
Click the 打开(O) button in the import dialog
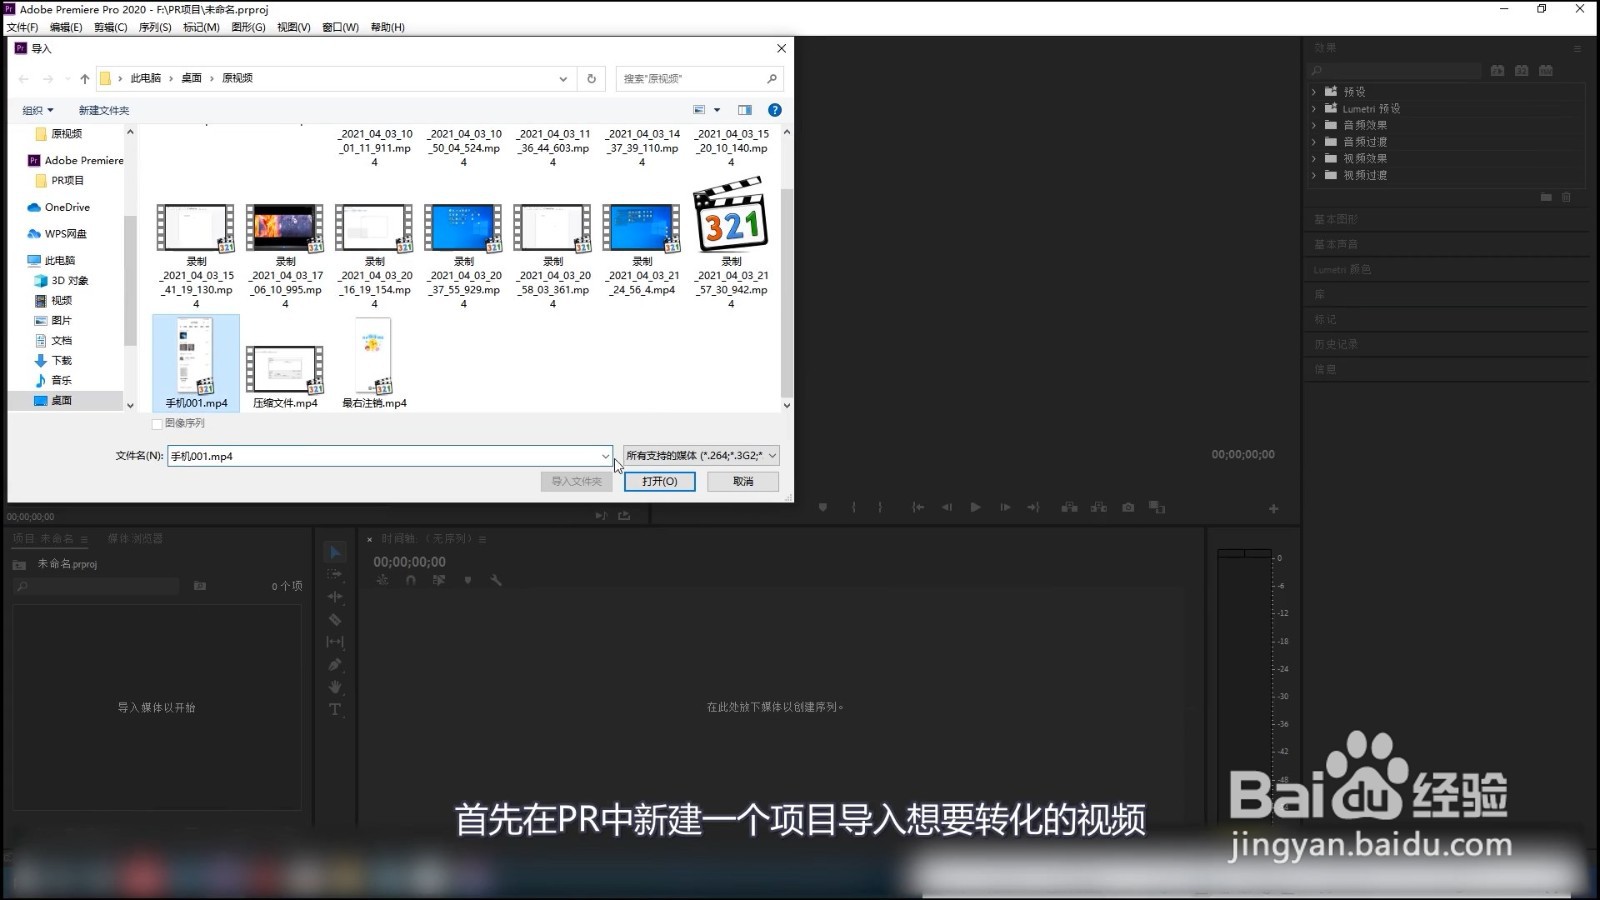pyautogui.click(x=659, y=481)
